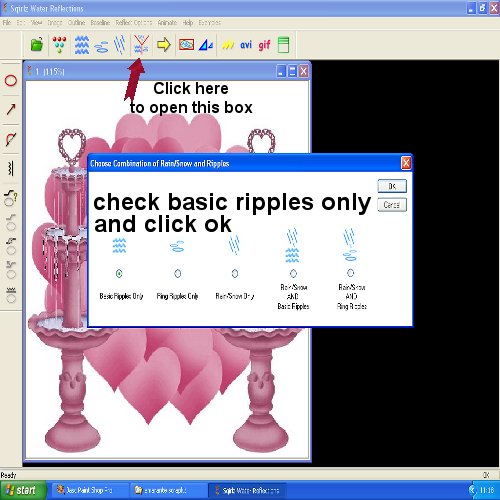Click OK in the ripples dialog
The height and width of the screenshot is (500, 500).
[x=392, y=186]
